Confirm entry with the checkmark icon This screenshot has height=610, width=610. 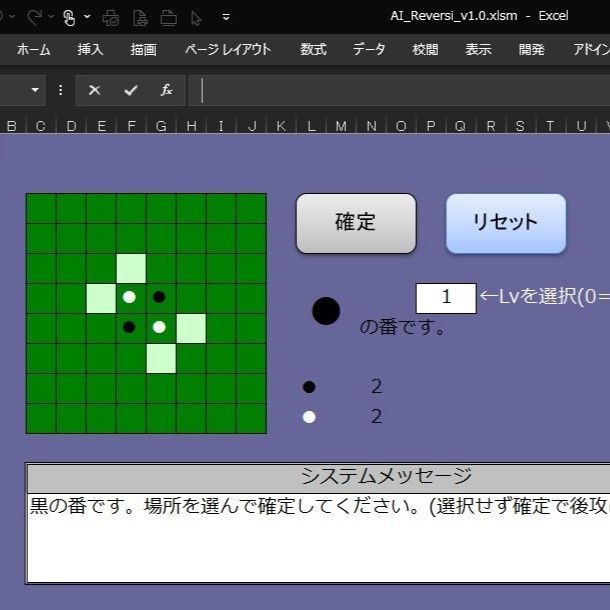point(131,90)
